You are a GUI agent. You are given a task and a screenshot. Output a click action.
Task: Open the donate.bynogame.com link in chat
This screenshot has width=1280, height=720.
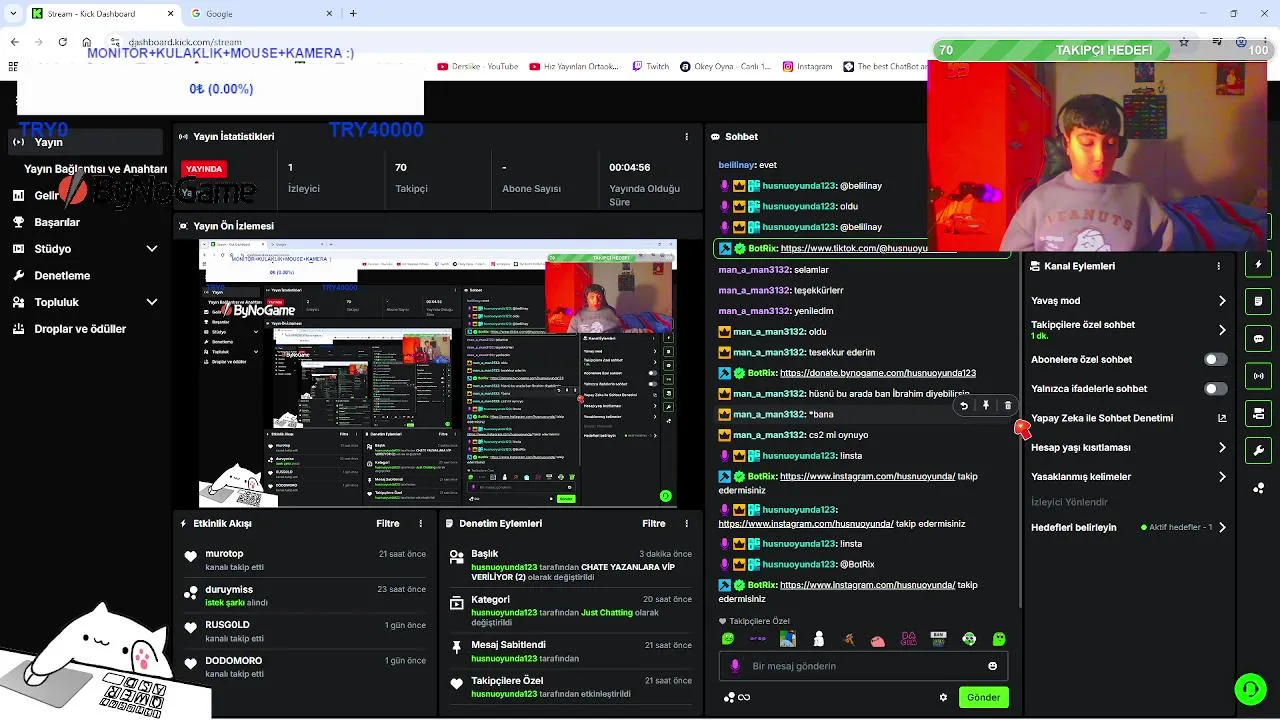pyautogui.click(x=877, y=373)
